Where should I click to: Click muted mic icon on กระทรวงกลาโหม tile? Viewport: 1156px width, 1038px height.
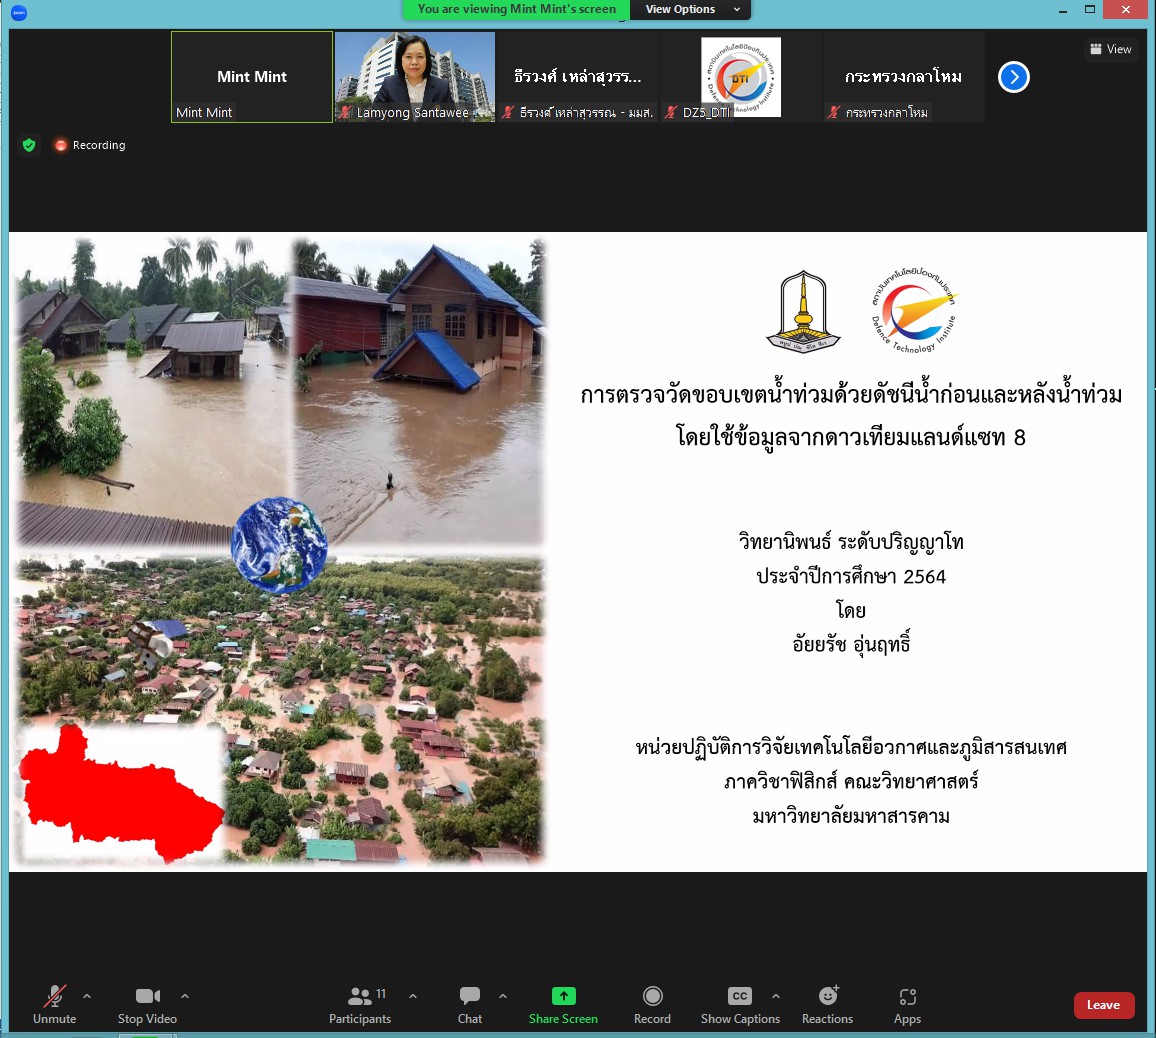point(834,112)
